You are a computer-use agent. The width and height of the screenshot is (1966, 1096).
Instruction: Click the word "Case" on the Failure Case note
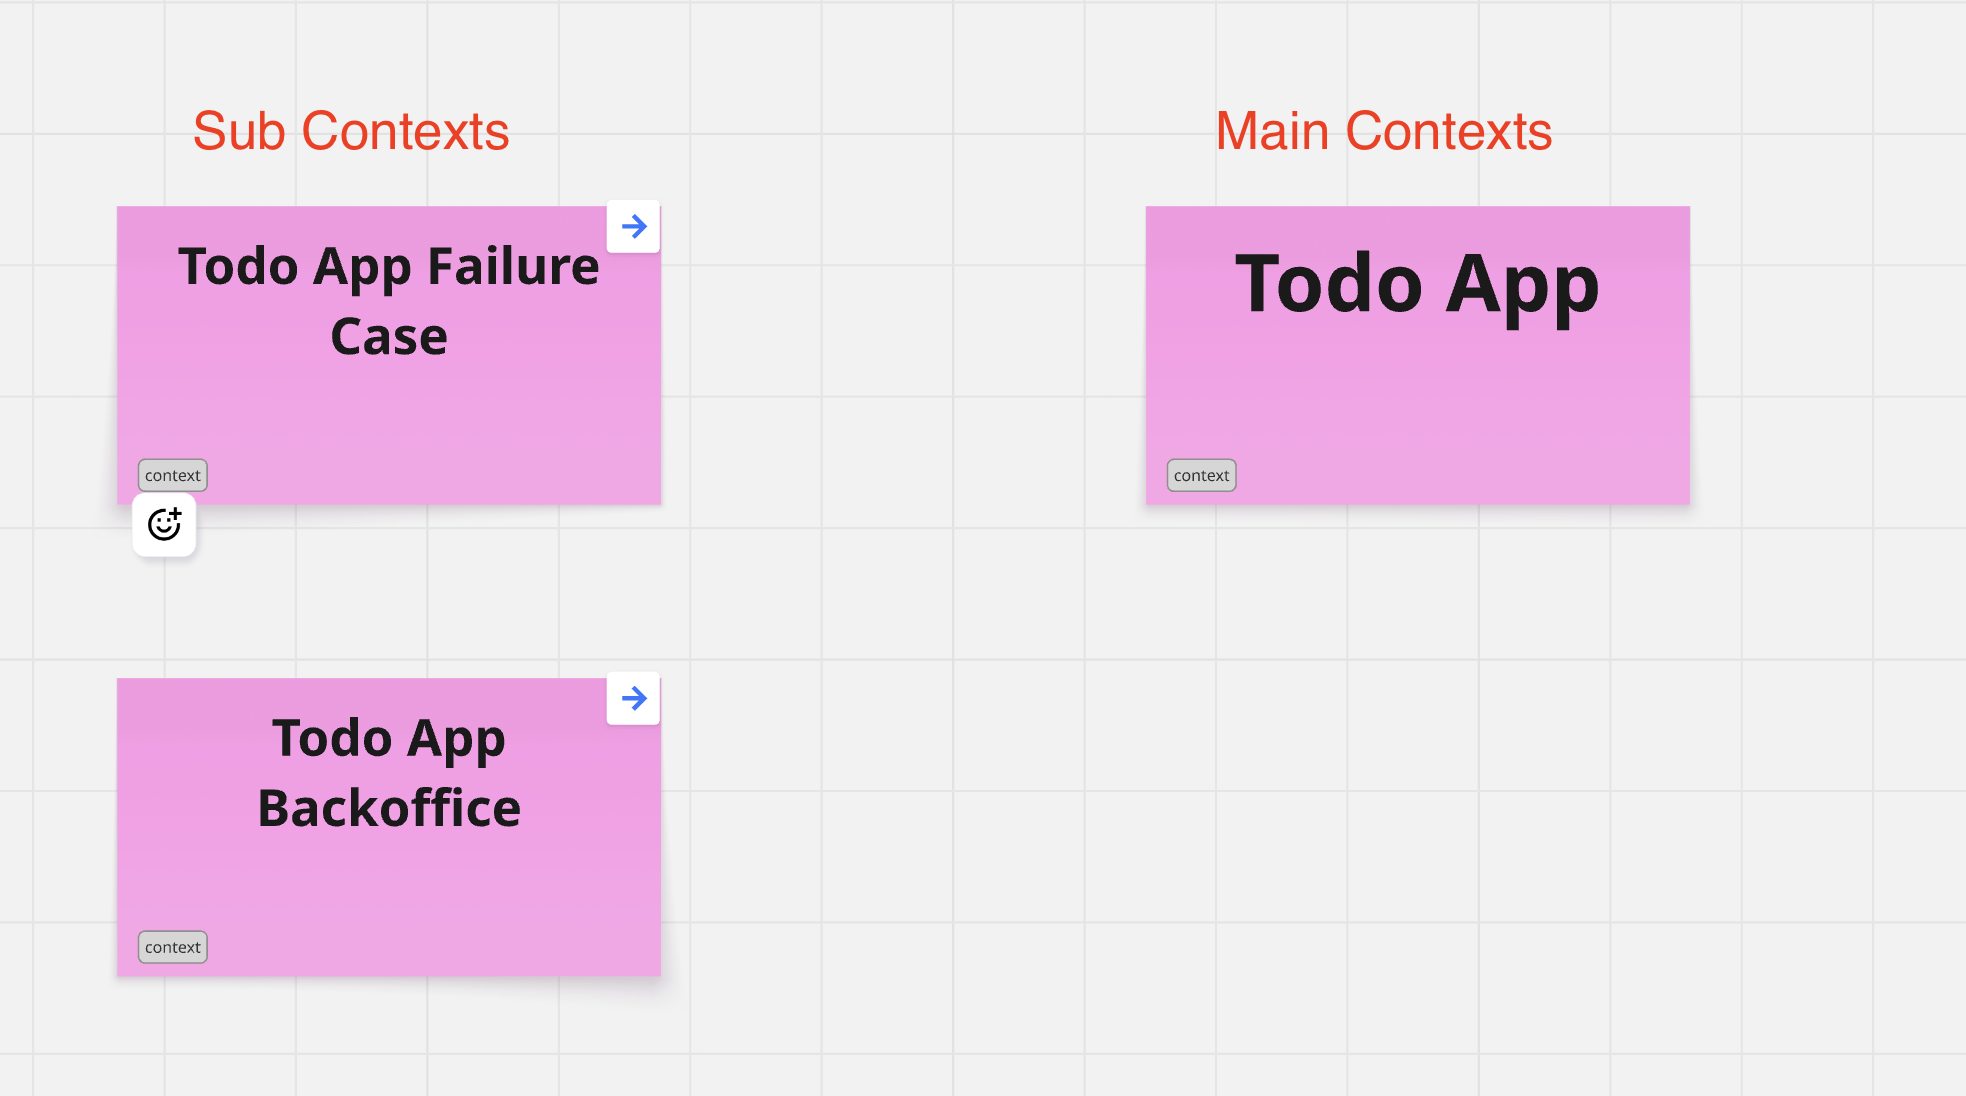pos(389,337)
